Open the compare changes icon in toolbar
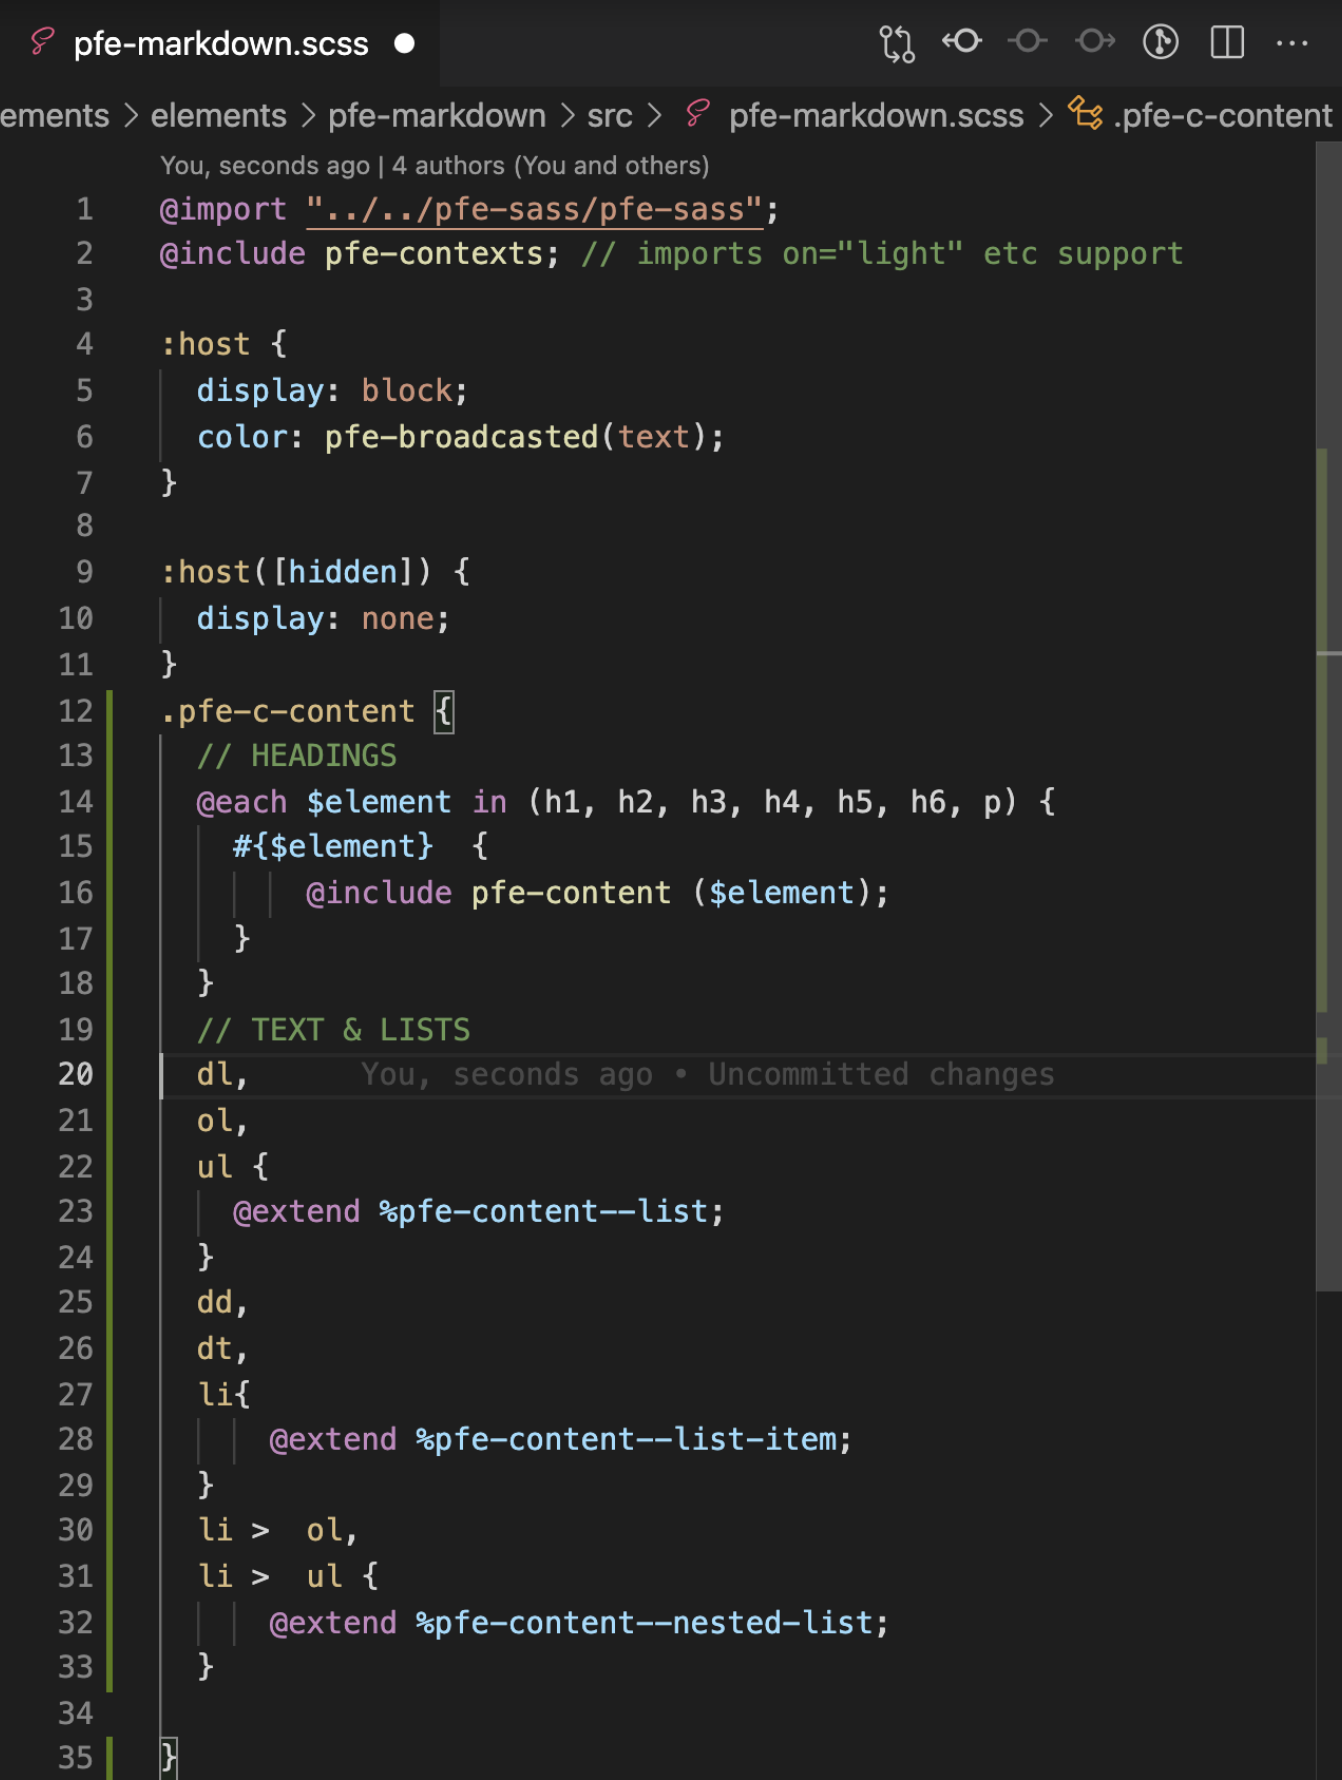Screen dimensions: 1342x1780 [x=896, y=43]
